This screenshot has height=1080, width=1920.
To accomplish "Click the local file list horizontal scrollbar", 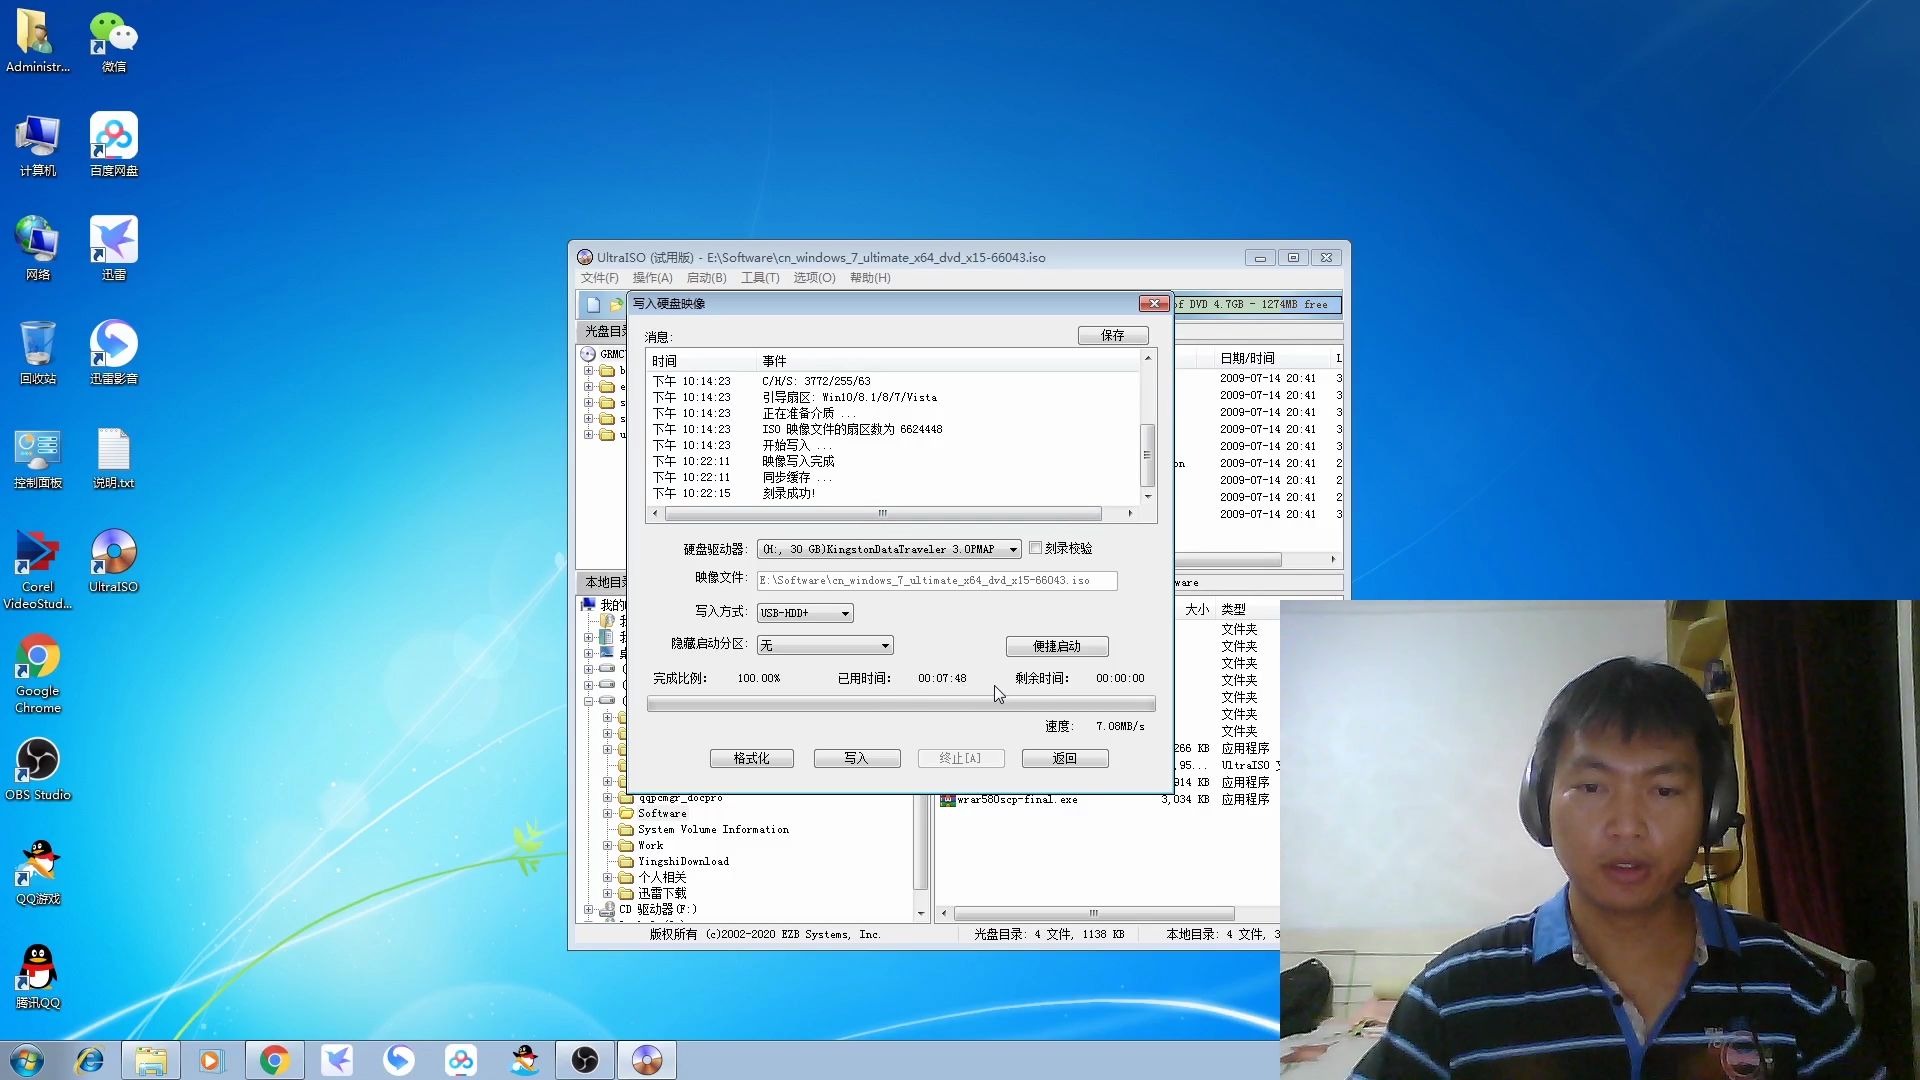I will (1094, 914).
